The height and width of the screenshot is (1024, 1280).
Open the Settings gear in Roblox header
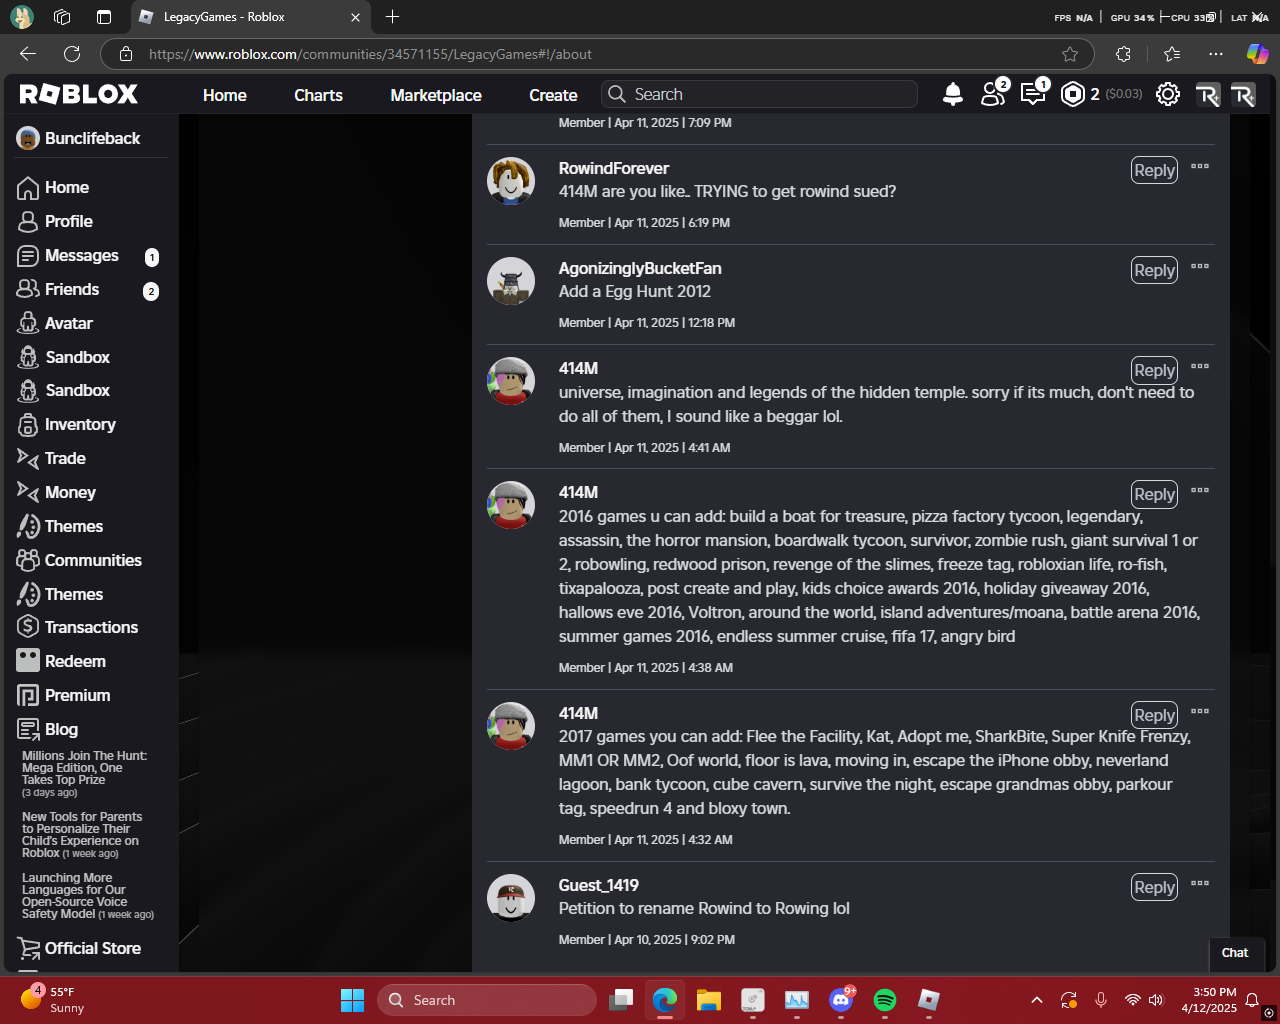coord(1167,94)
